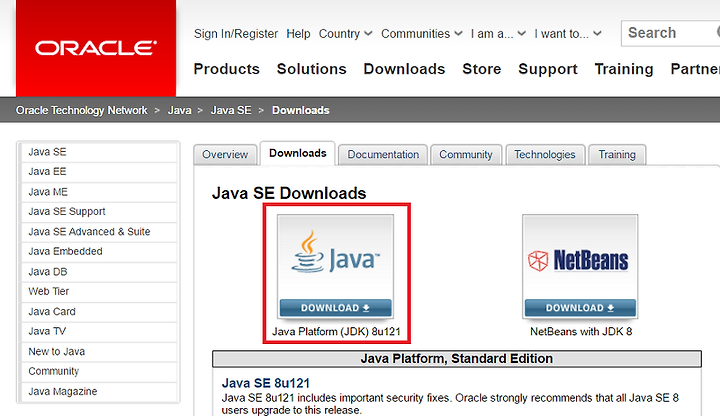The height and width of the screenshot is (416, 720).
Task: Open Java Embedded in sidebar
Action: [99, 252]
